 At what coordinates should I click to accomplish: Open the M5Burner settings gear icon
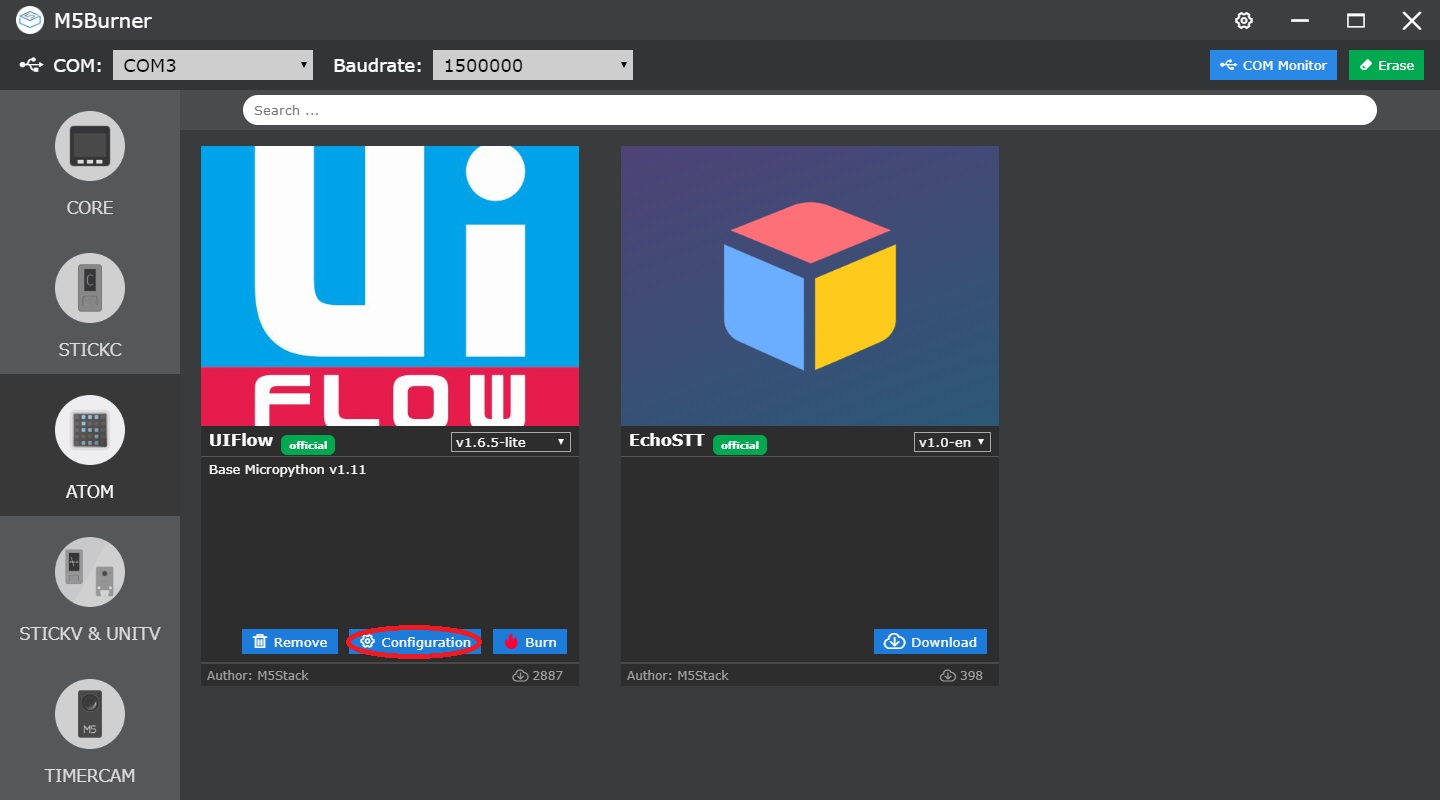click(1243, 20)
